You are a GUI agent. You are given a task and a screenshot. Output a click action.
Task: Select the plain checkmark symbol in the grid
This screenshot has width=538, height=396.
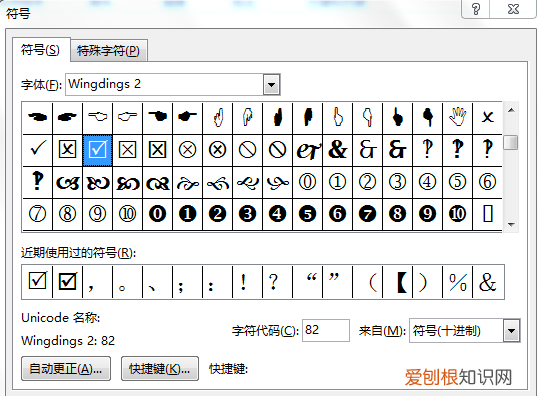click(37, 149)
